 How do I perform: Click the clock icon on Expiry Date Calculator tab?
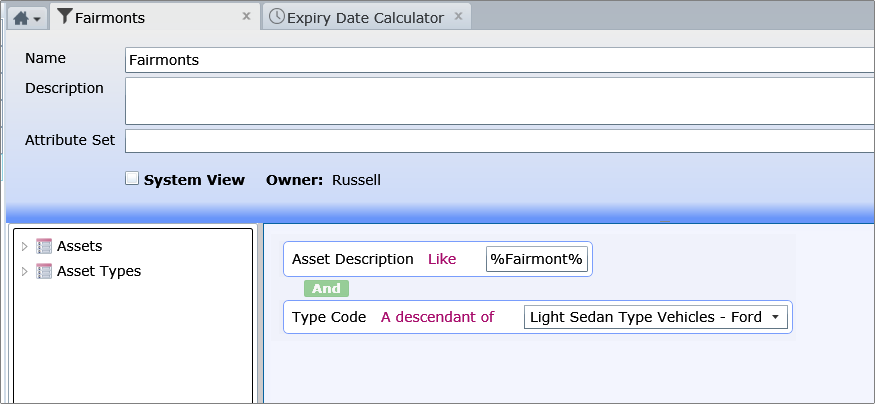tap(277, 17)
